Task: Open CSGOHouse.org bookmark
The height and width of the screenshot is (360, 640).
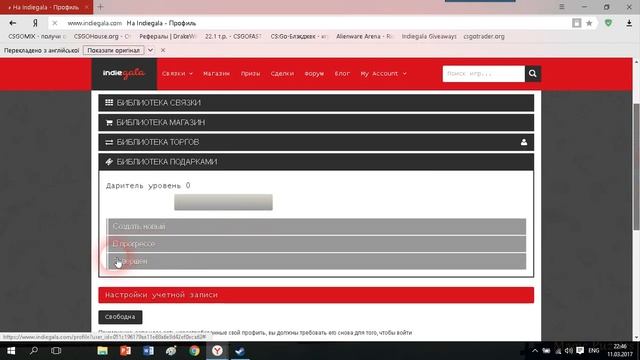Action: click(x=101, y=36)
